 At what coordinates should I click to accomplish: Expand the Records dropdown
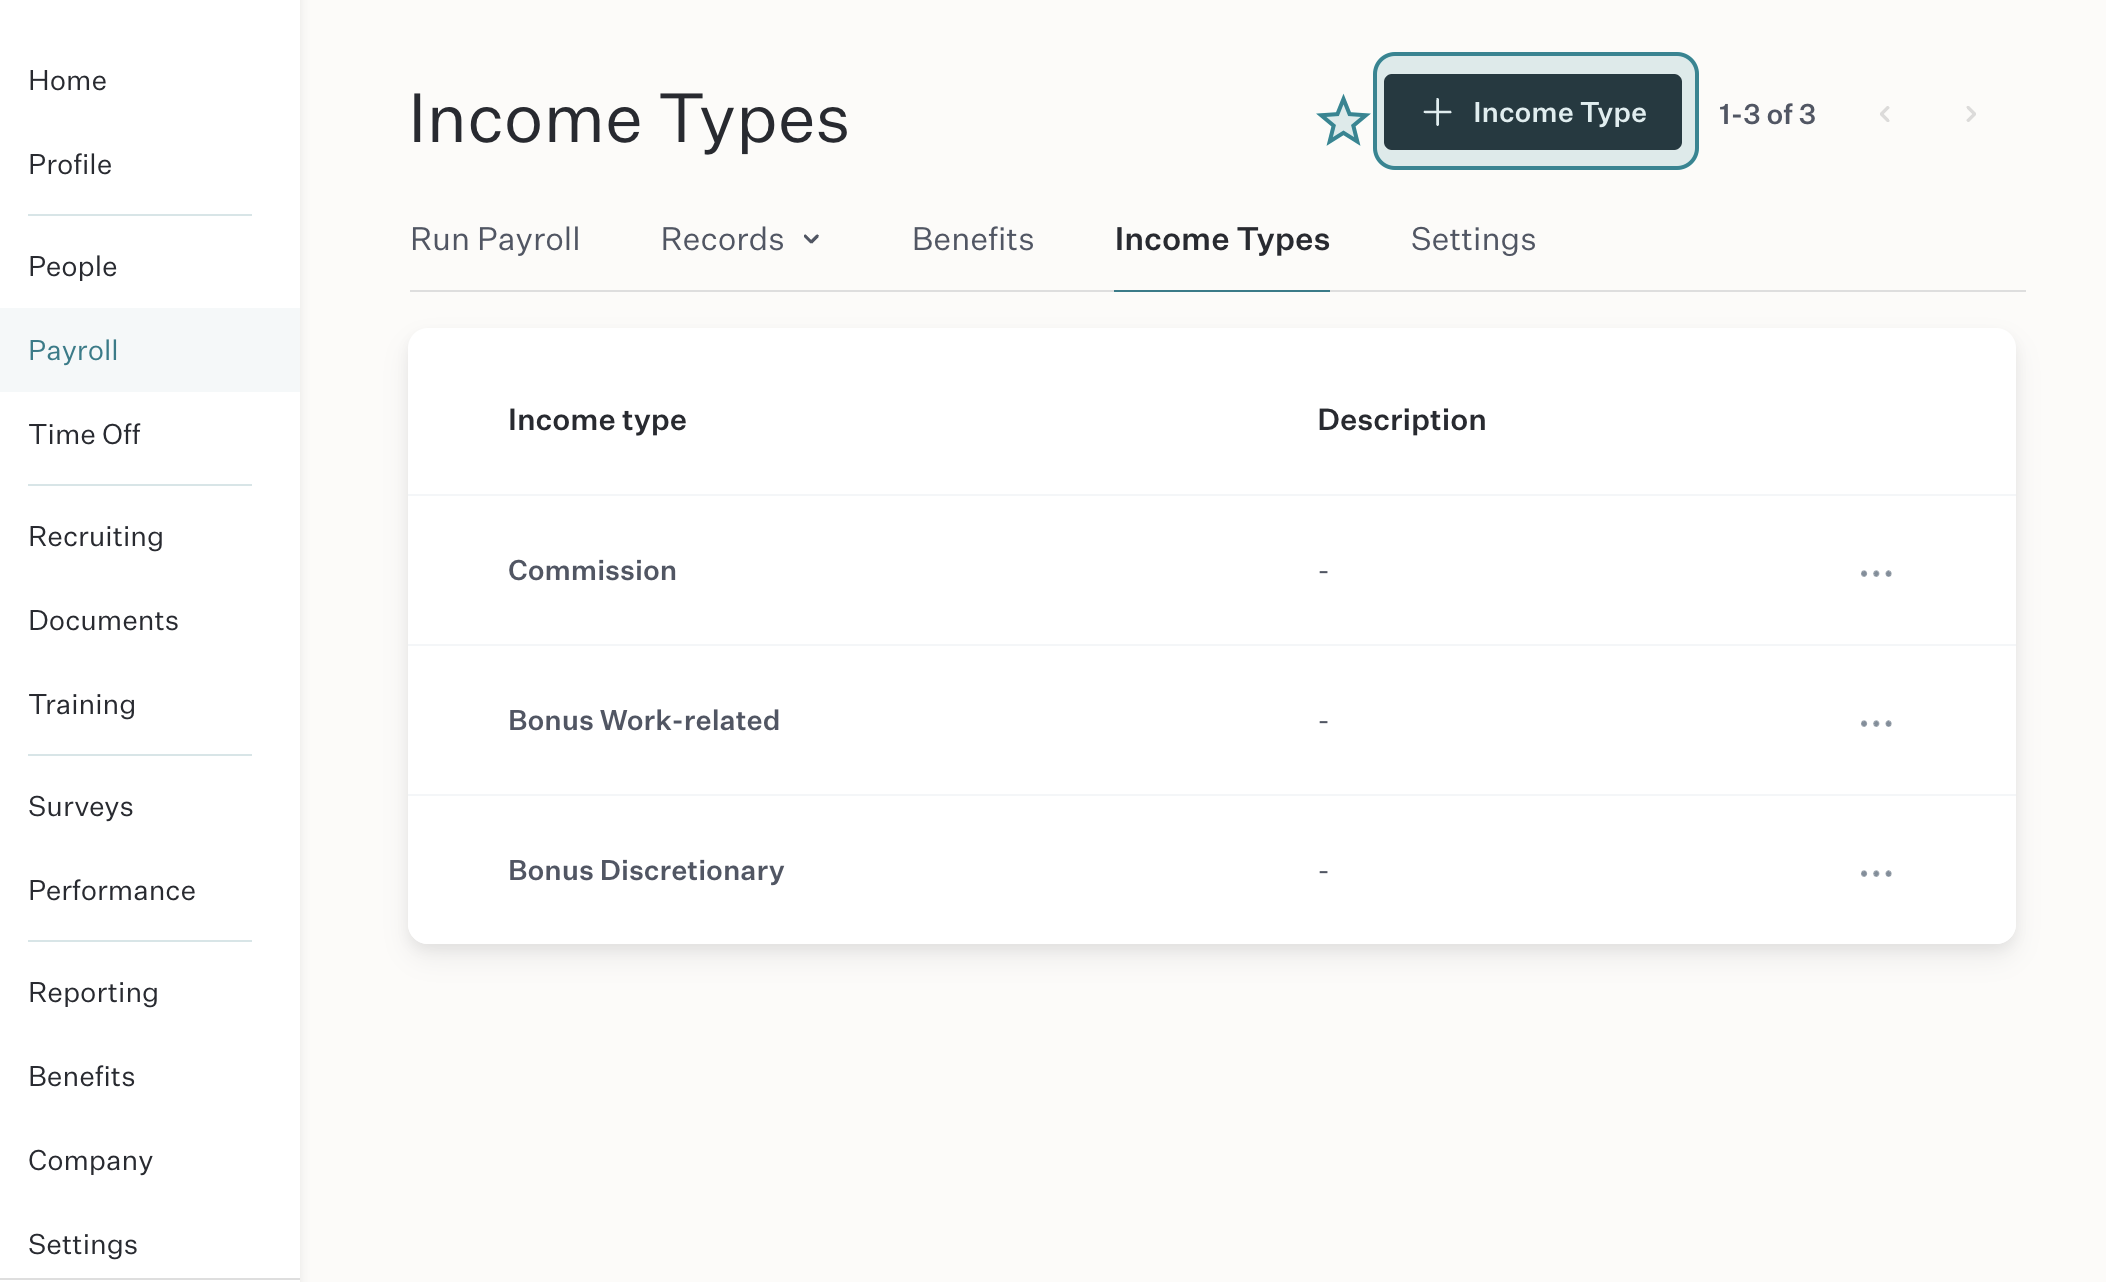point(740,239)
